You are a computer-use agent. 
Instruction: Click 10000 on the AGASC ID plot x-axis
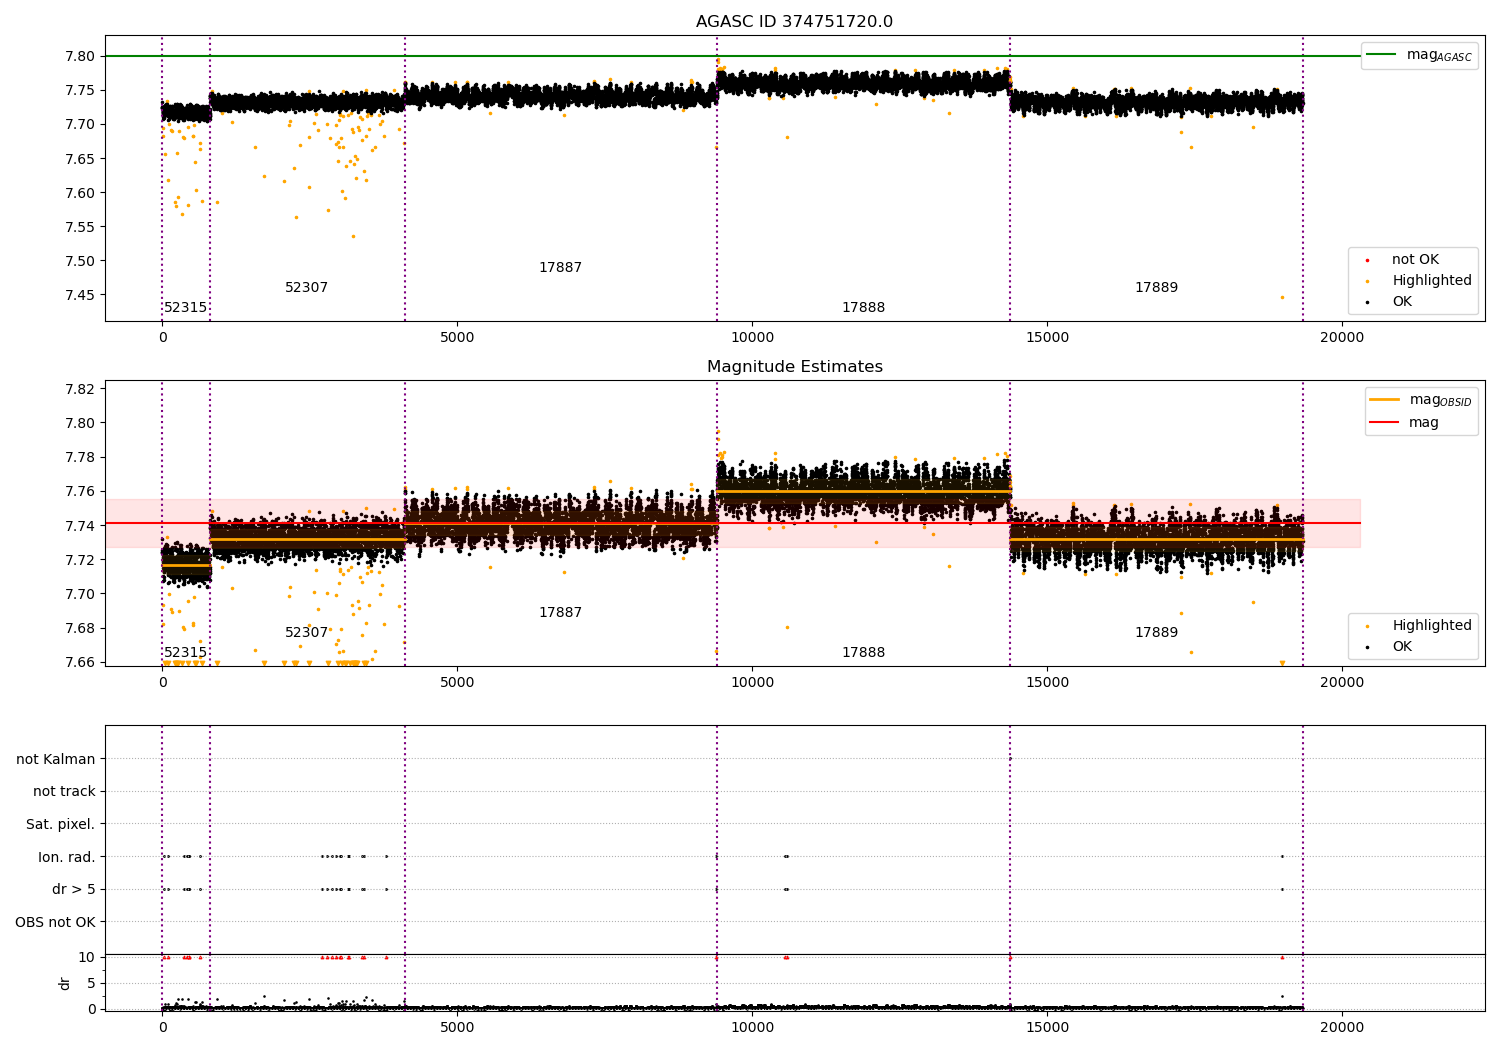(x=752, y=337)
